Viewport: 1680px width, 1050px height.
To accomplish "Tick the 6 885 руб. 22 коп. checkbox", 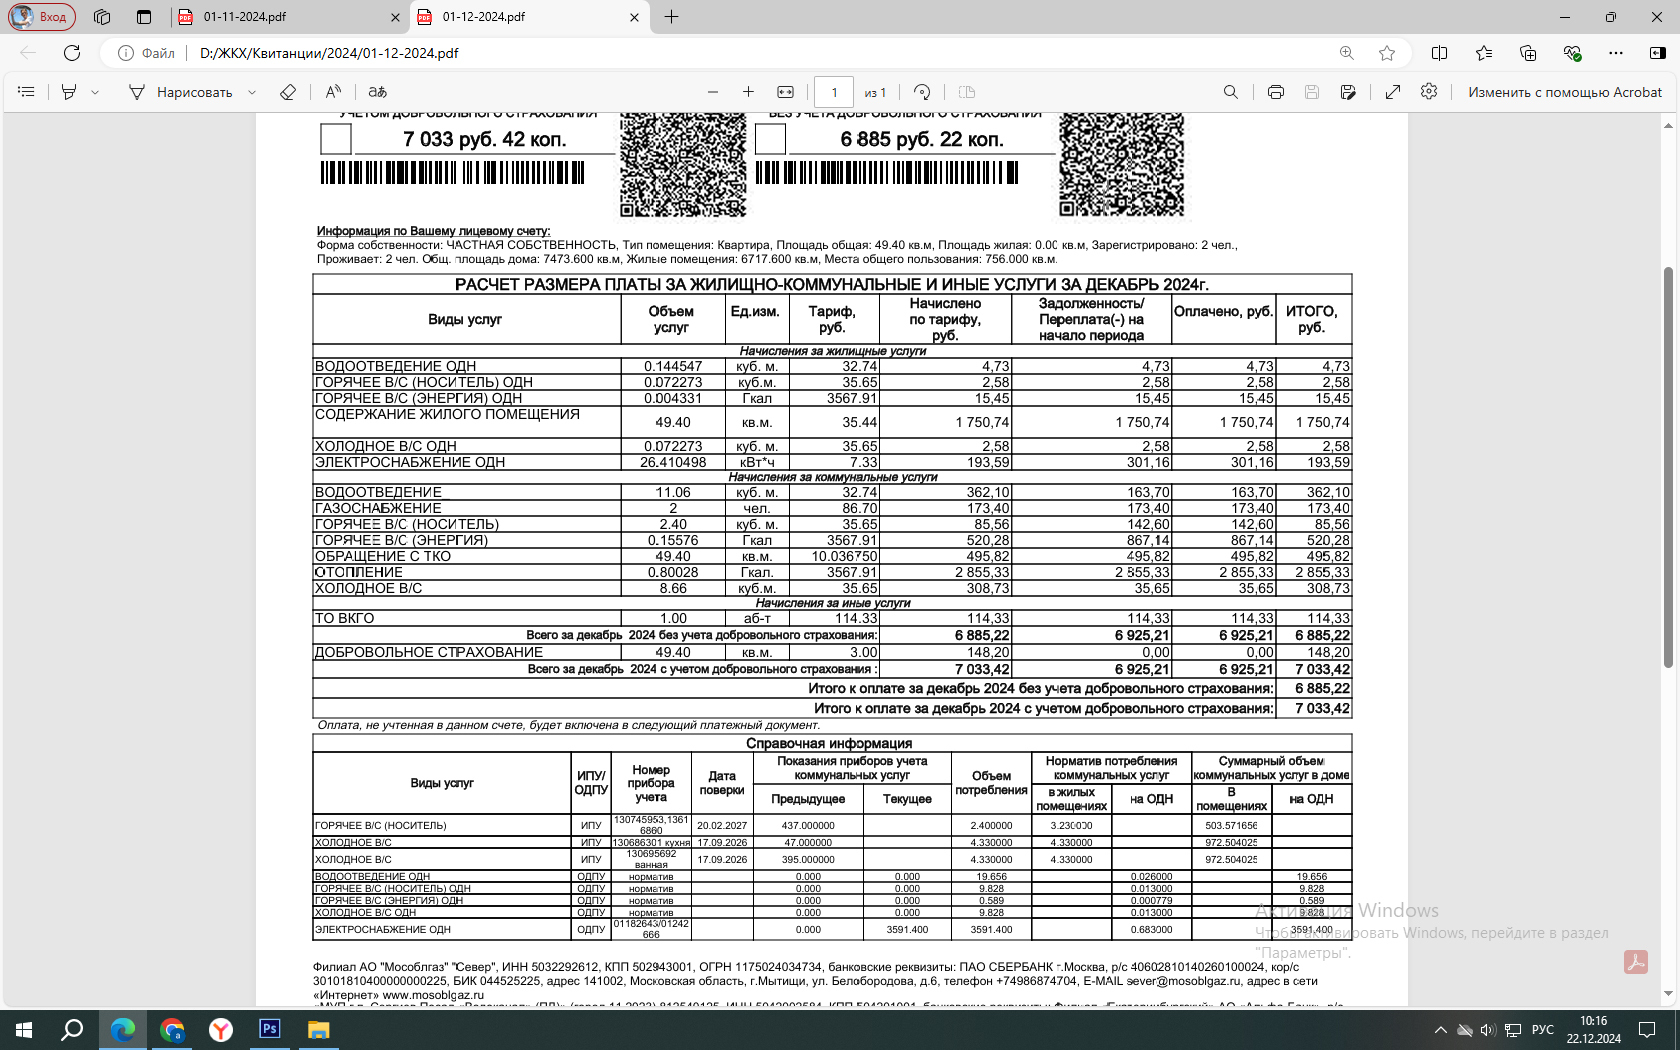I will [x=770, y=138].
